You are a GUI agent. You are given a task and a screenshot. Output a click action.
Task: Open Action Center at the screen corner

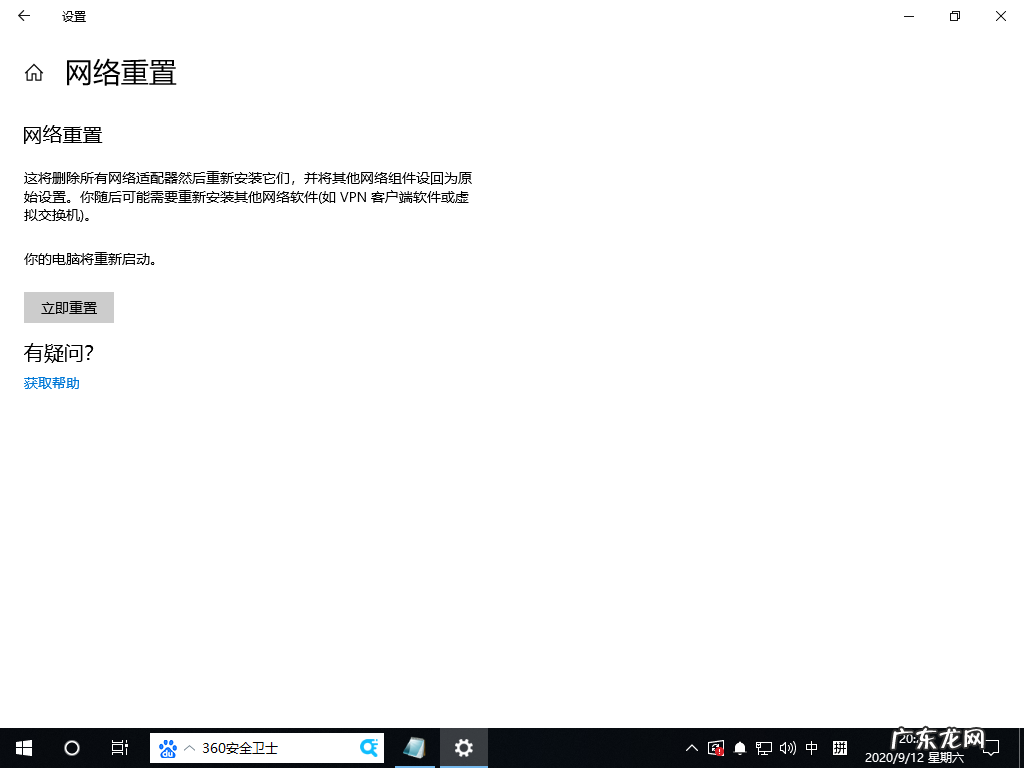[x=990, y=747]
